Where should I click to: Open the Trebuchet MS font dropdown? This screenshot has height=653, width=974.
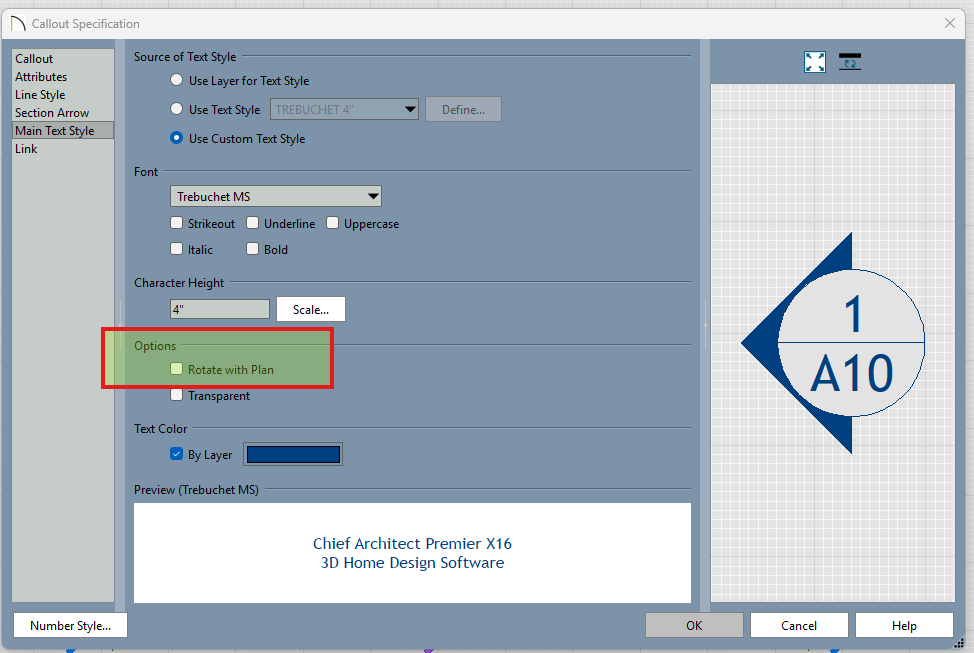275,197
